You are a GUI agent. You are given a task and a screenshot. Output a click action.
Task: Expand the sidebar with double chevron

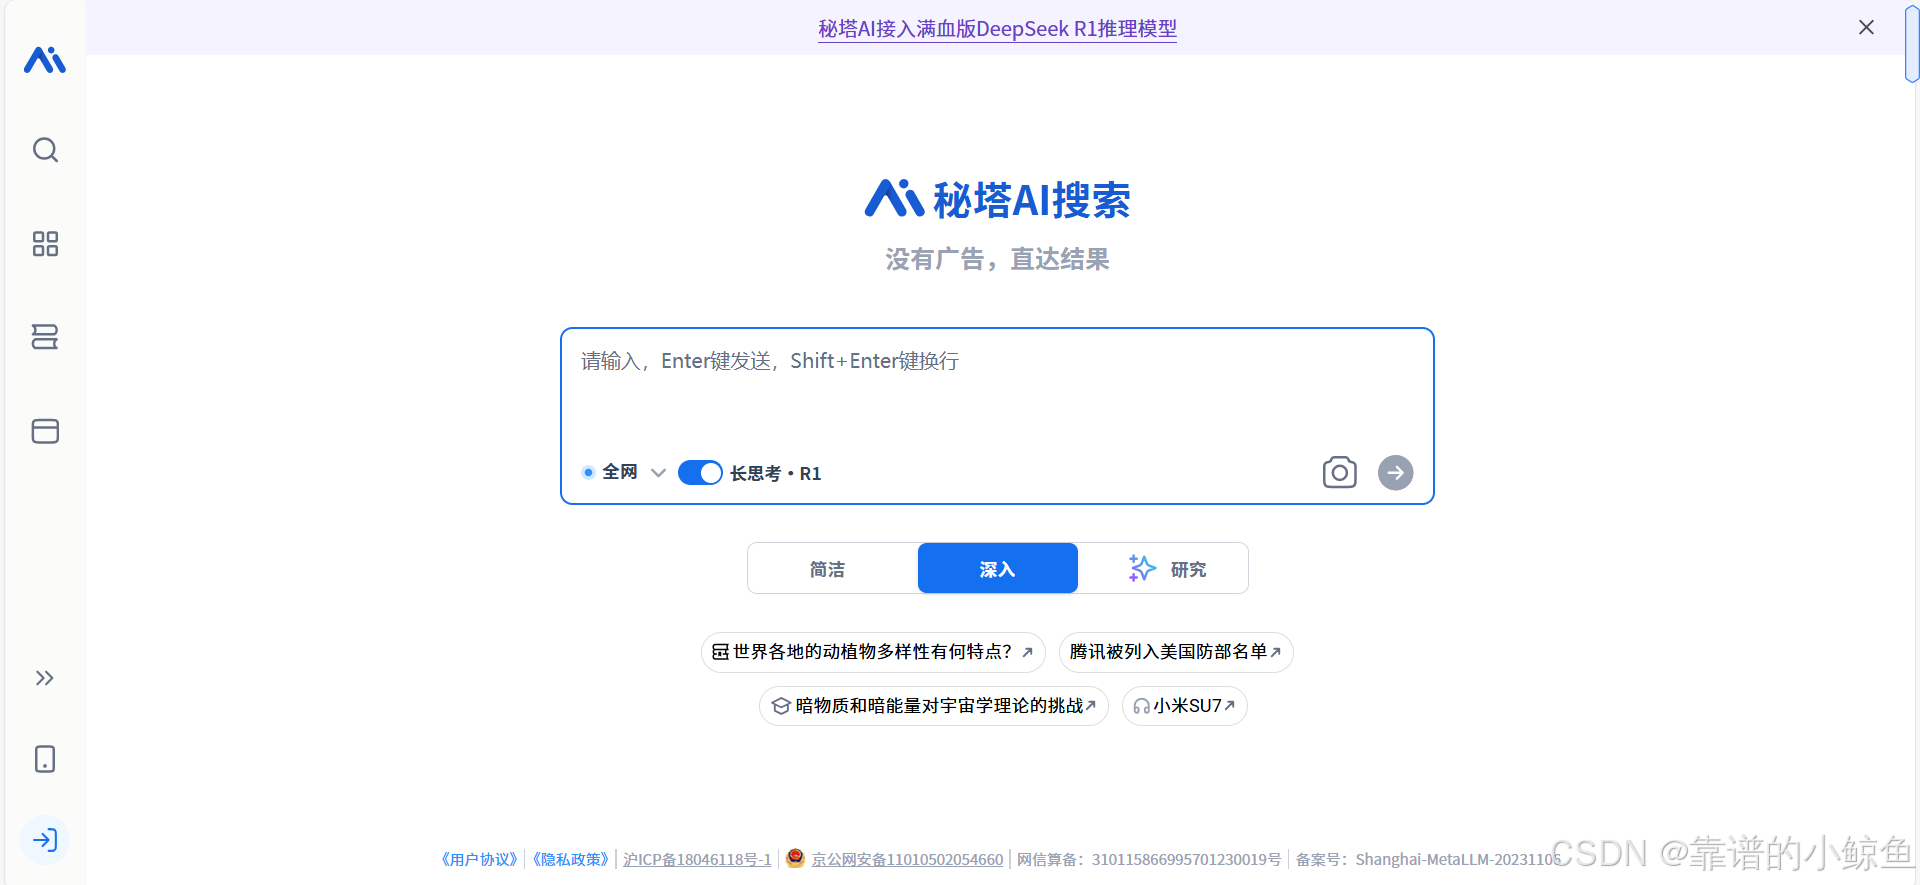coord(45,678)
